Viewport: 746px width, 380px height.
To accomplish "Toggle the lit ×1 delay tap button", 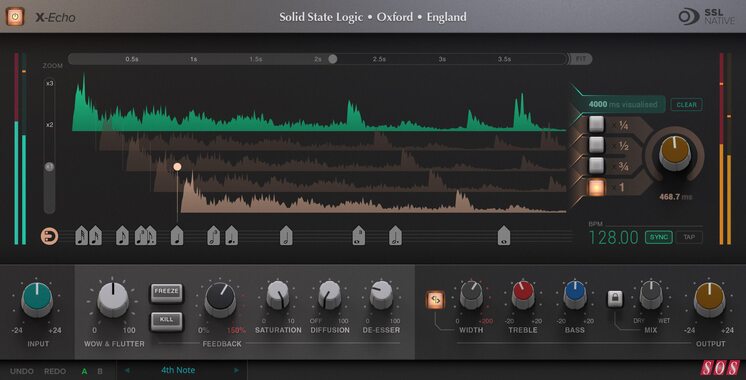I will tap(596, 187).
